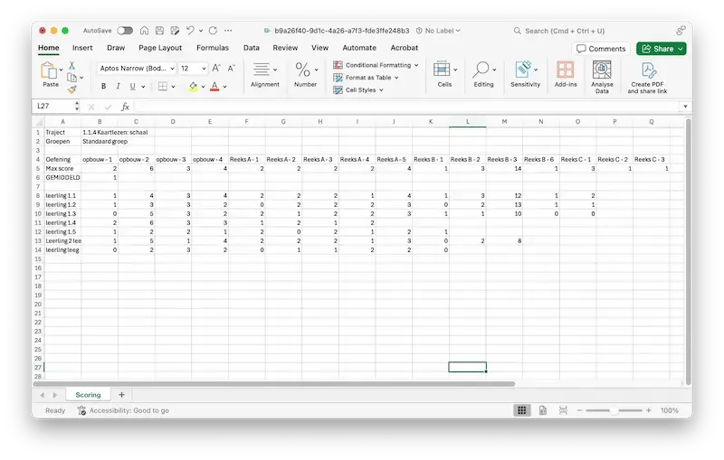Switch to the Draw tab

pos(116,48)
